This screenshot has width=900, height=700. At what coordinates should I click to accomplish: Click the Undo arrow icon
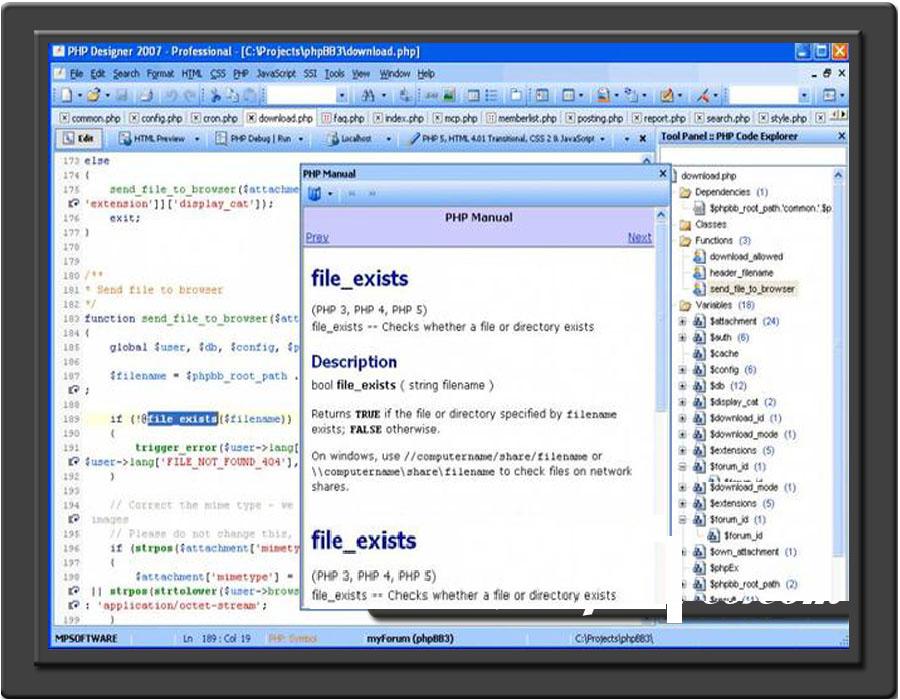click(x=171, y=95)
